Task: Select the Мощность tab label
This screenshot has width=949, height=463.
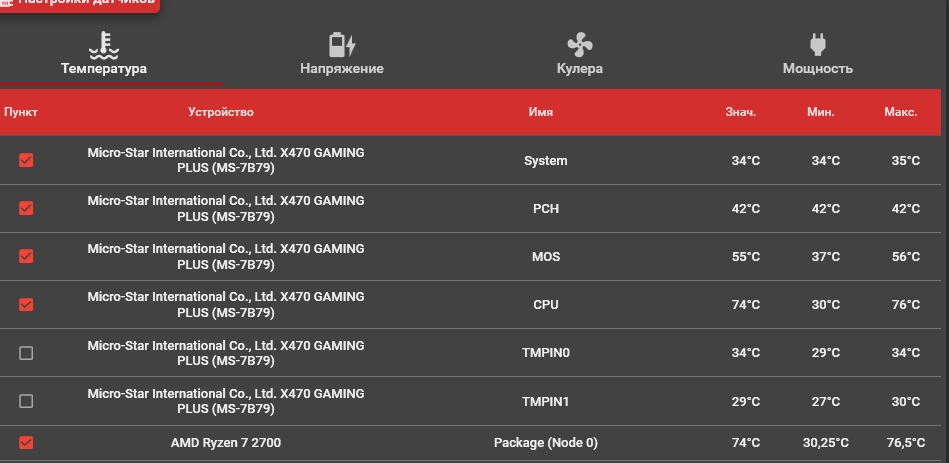Action: [x=818, y=69]
